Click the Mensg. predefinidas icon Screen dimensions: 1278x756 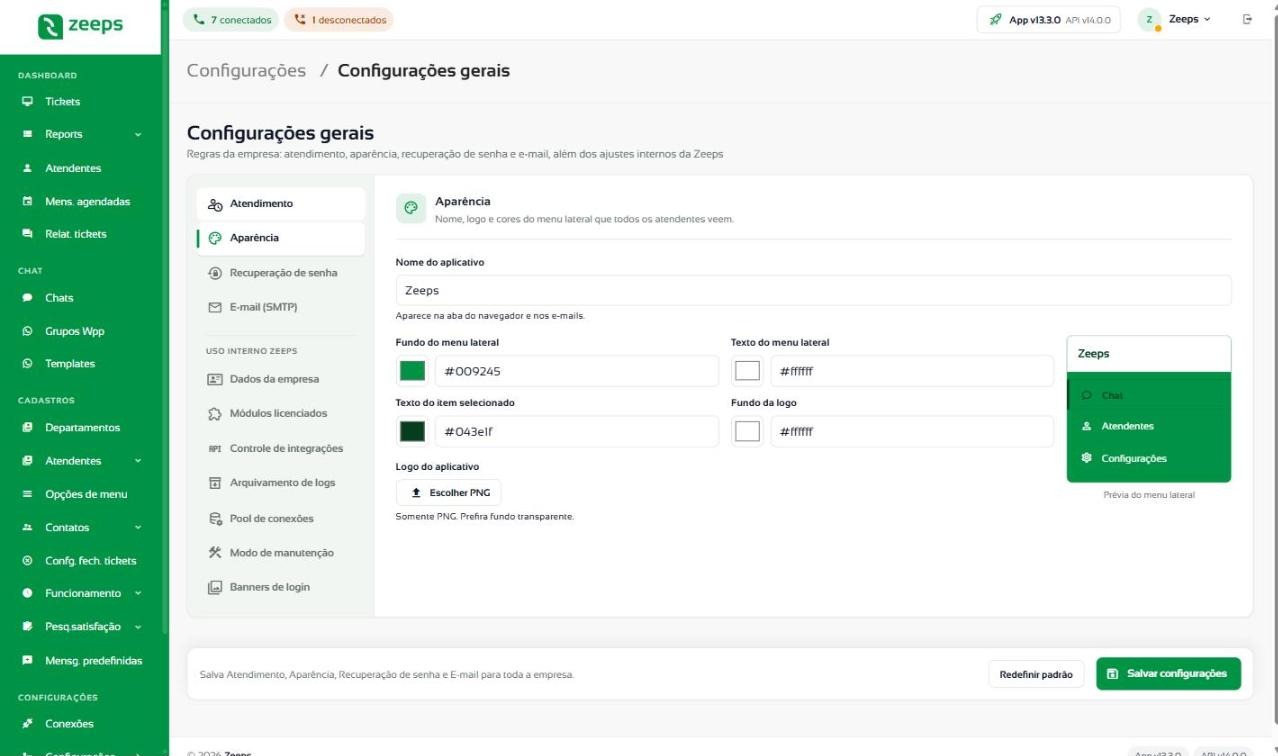click(x=27, y=660)
